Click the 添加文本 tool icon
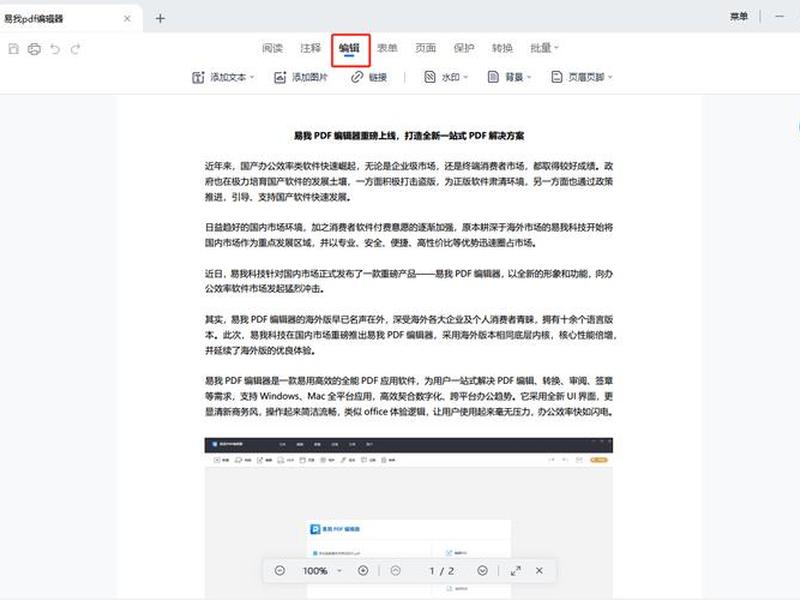 (x=198, y=78)
